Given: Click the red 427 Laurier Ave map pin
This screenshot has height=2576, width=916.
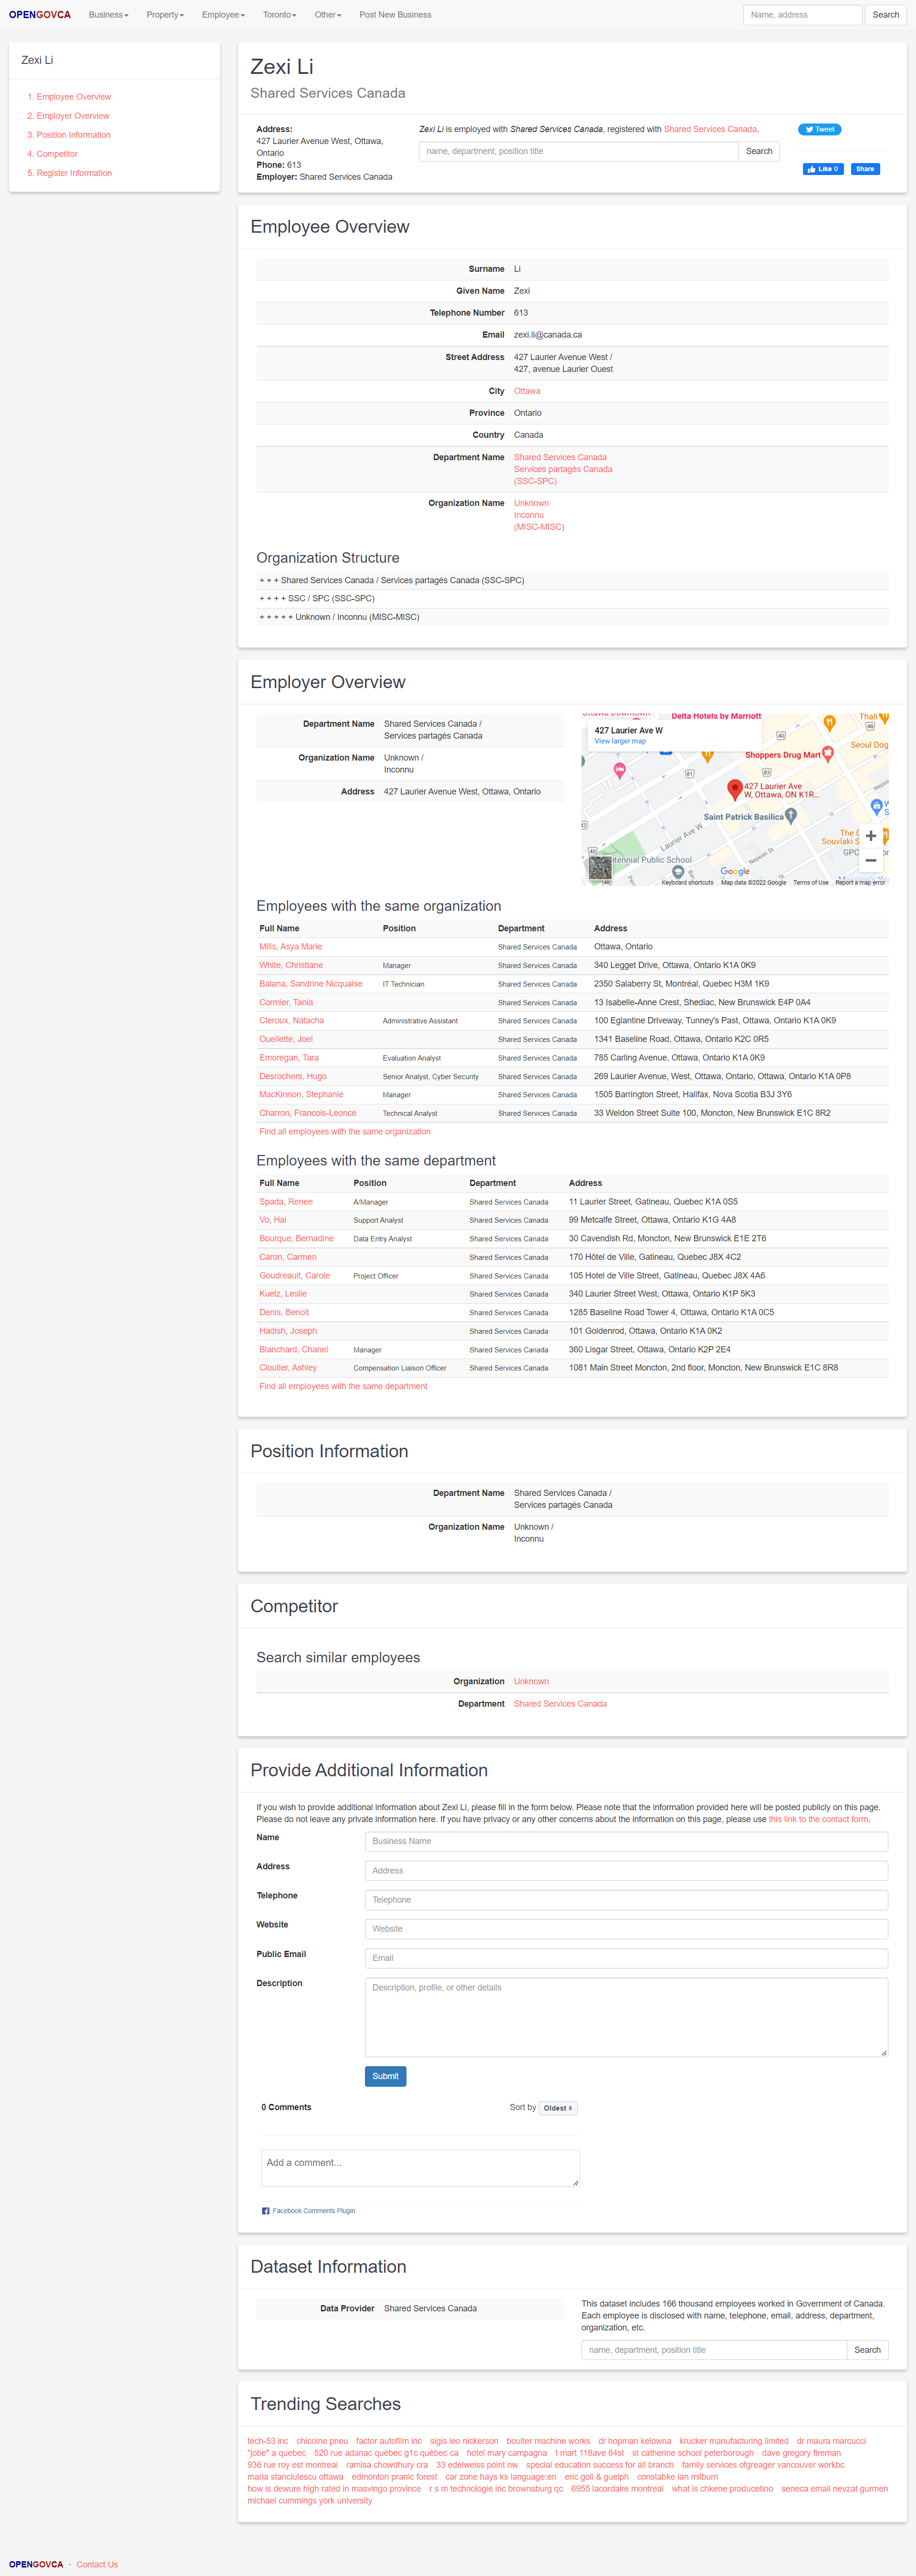Looking at the screenshot, I should (x=734, y=789).
